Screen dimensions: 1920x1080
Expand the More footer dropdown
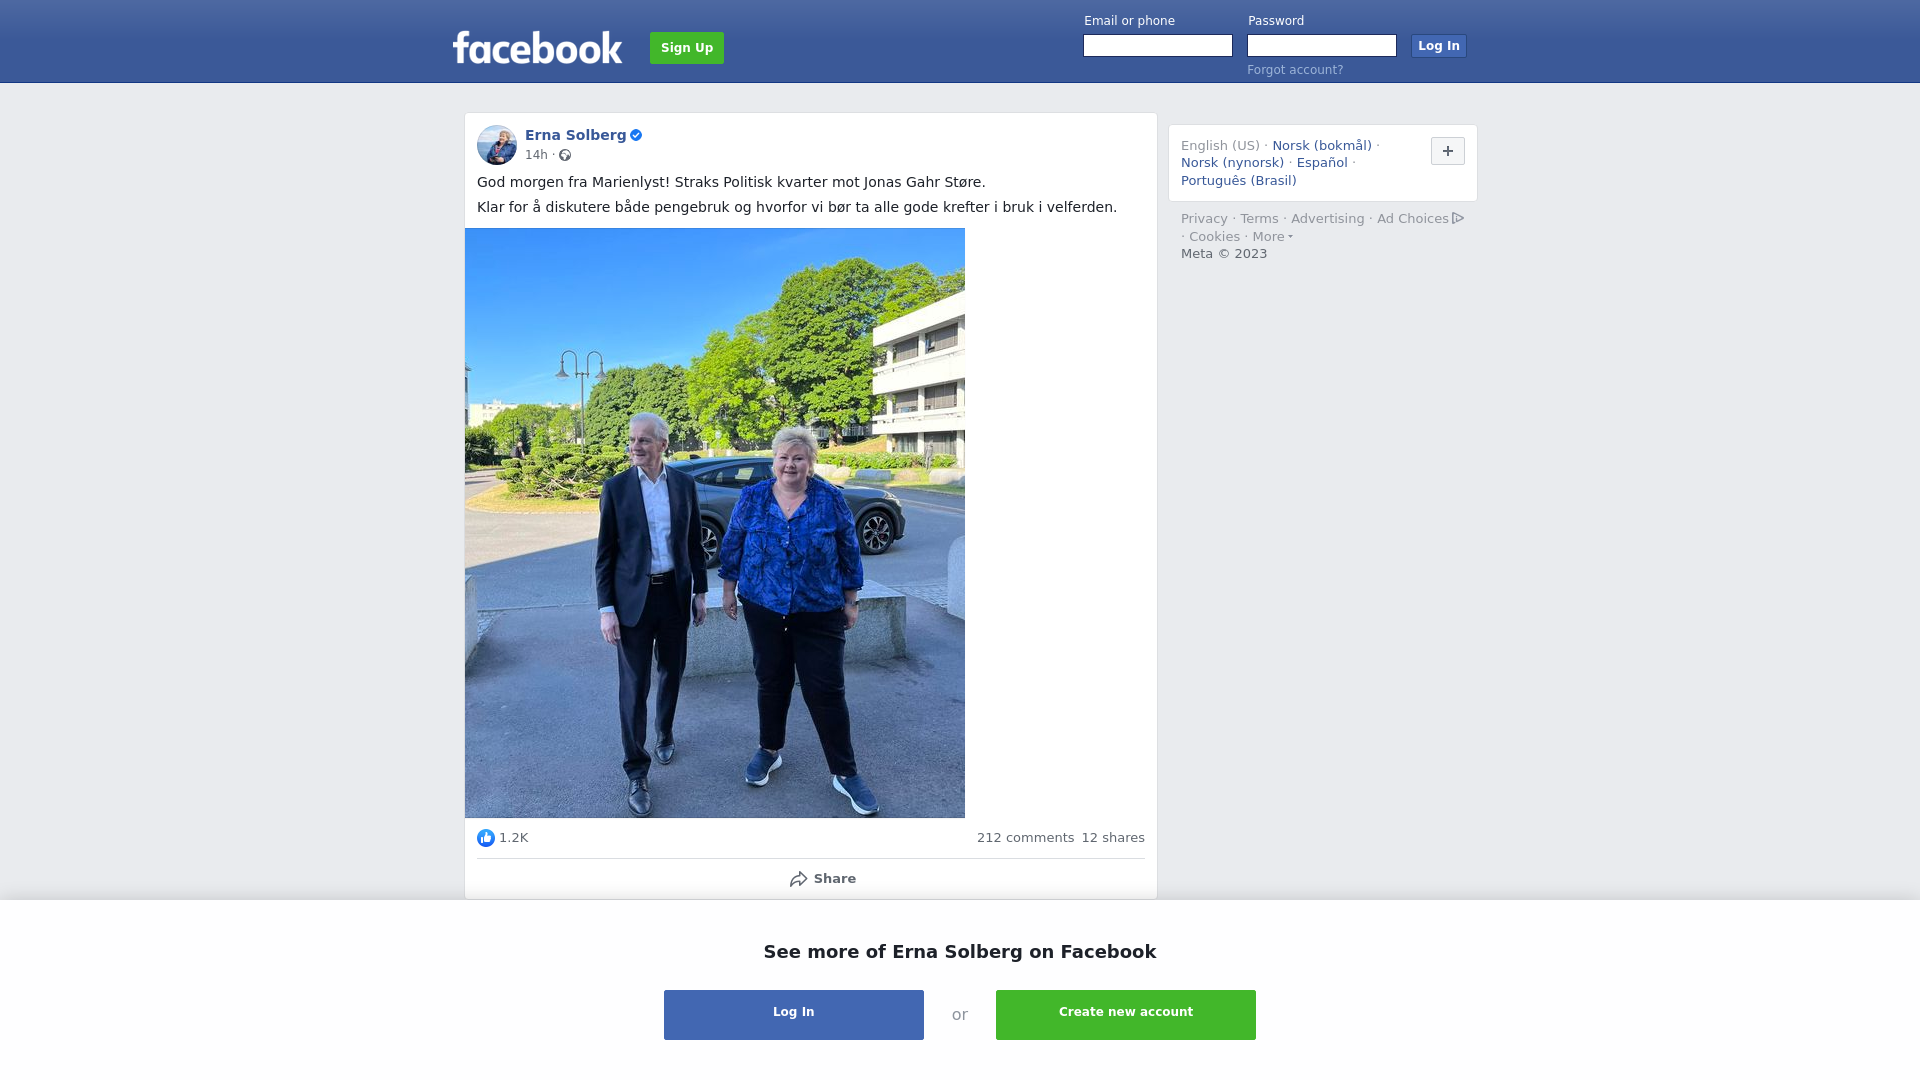1272,237
